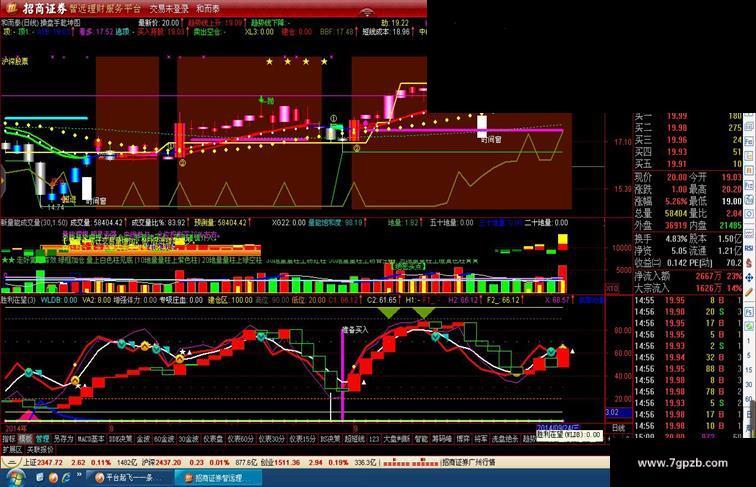The height and width of the screenshot is (487, 756).
Task: Click the Internet Explorer quick launch icon
Action: click(66, 478)
